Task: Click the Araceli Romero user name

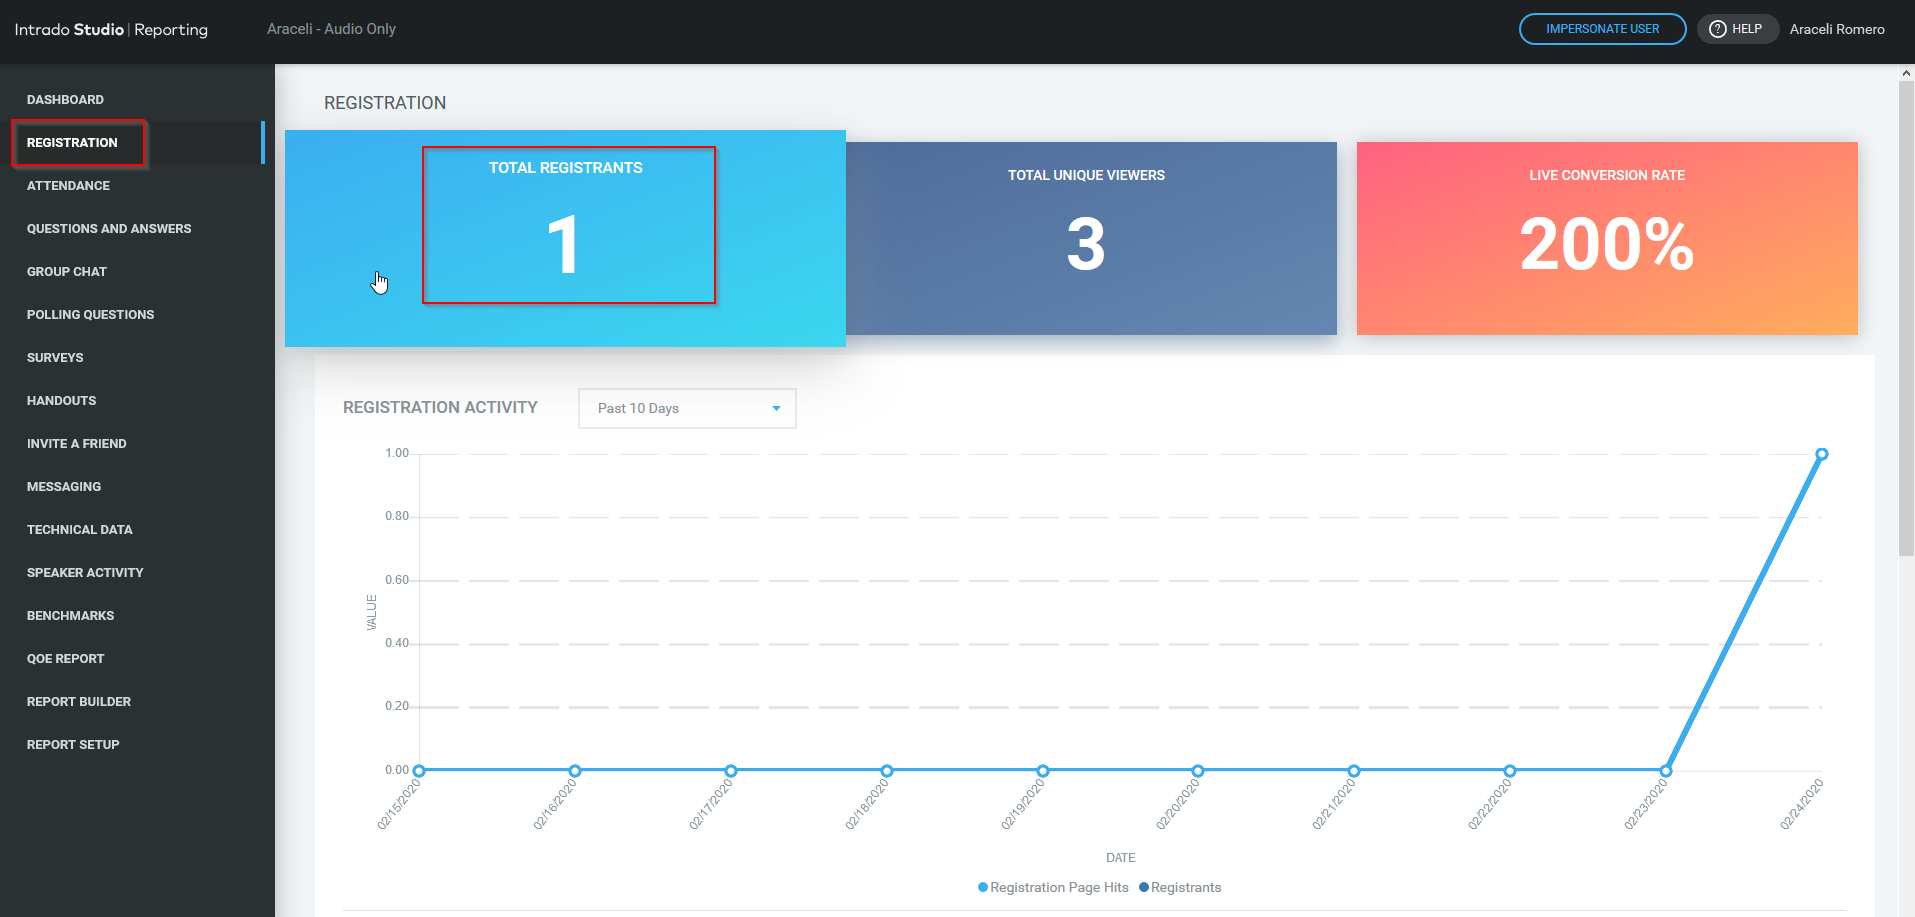Action: [1837, 29]
